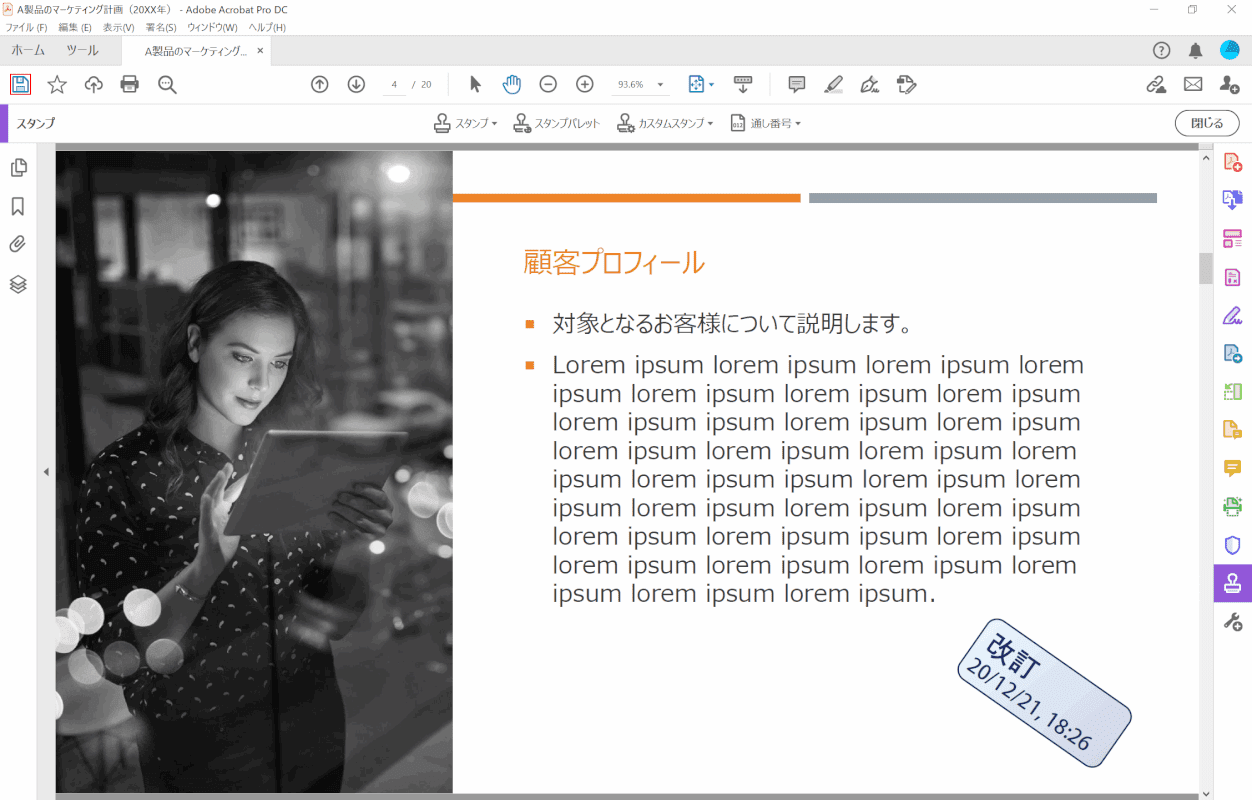Go to the previous page with the up arrow
1252x800 pixels.
click(x=320, y=85)
